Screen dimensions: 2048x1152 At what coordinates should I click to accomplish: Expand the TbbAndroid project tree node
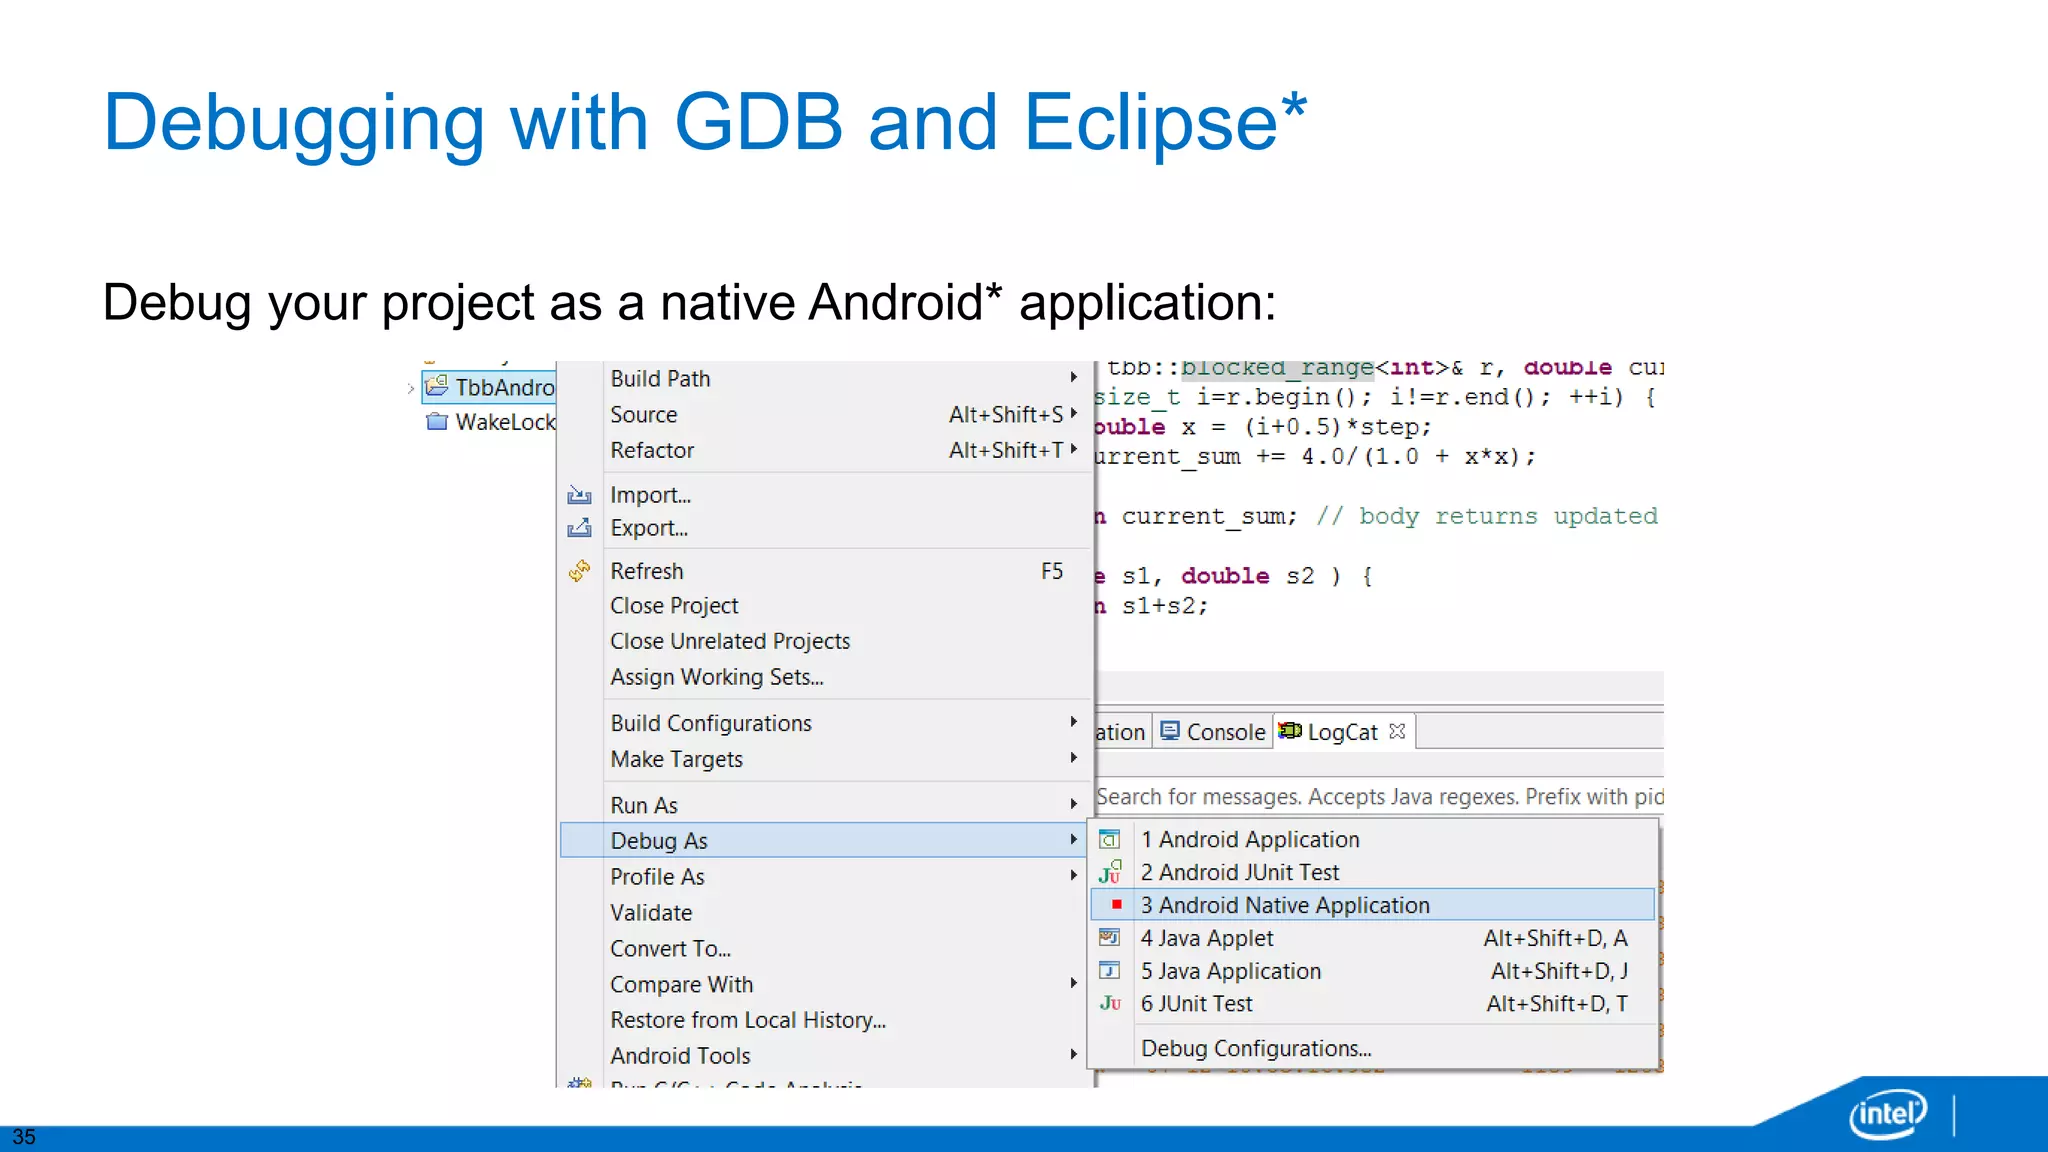[x=411, y=388]
